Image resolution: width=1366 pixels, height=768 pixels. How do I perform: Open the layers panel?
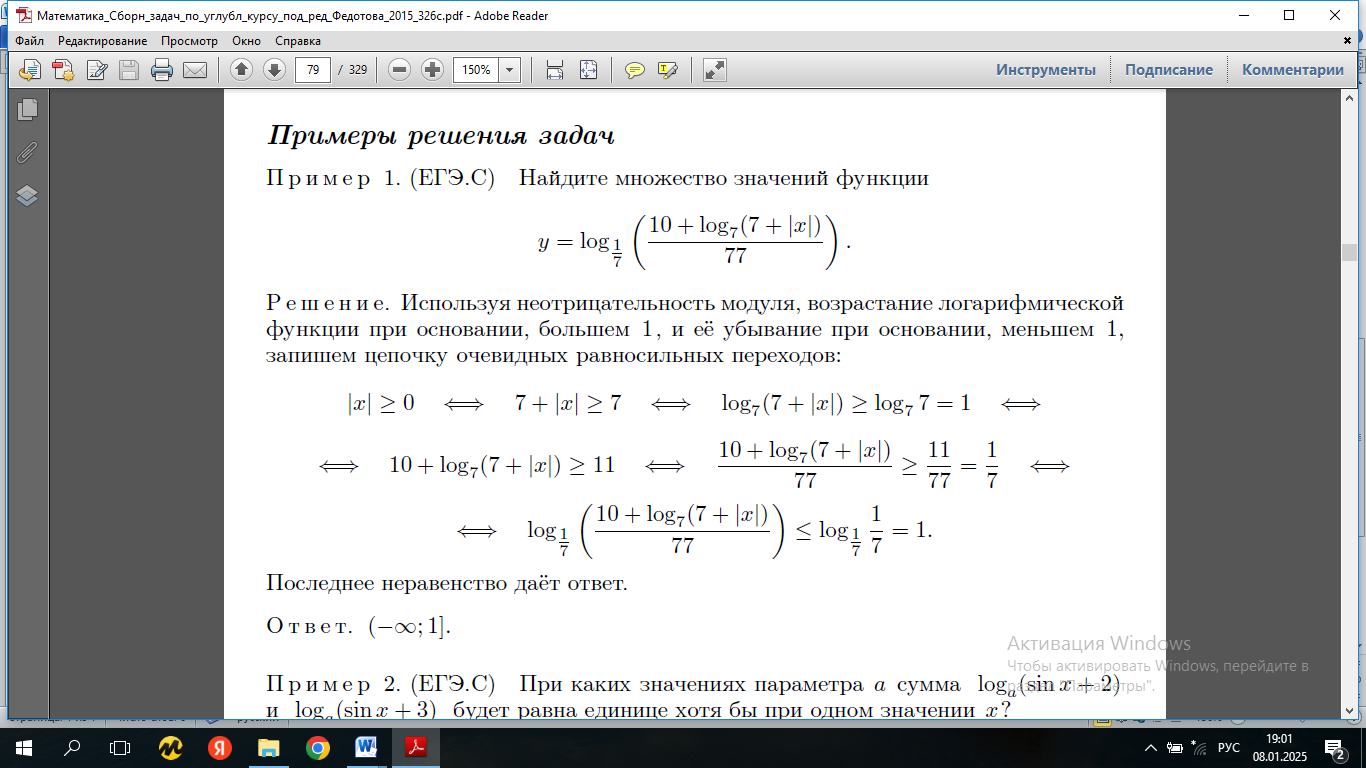pyautogui.click(x=27, y=195)
